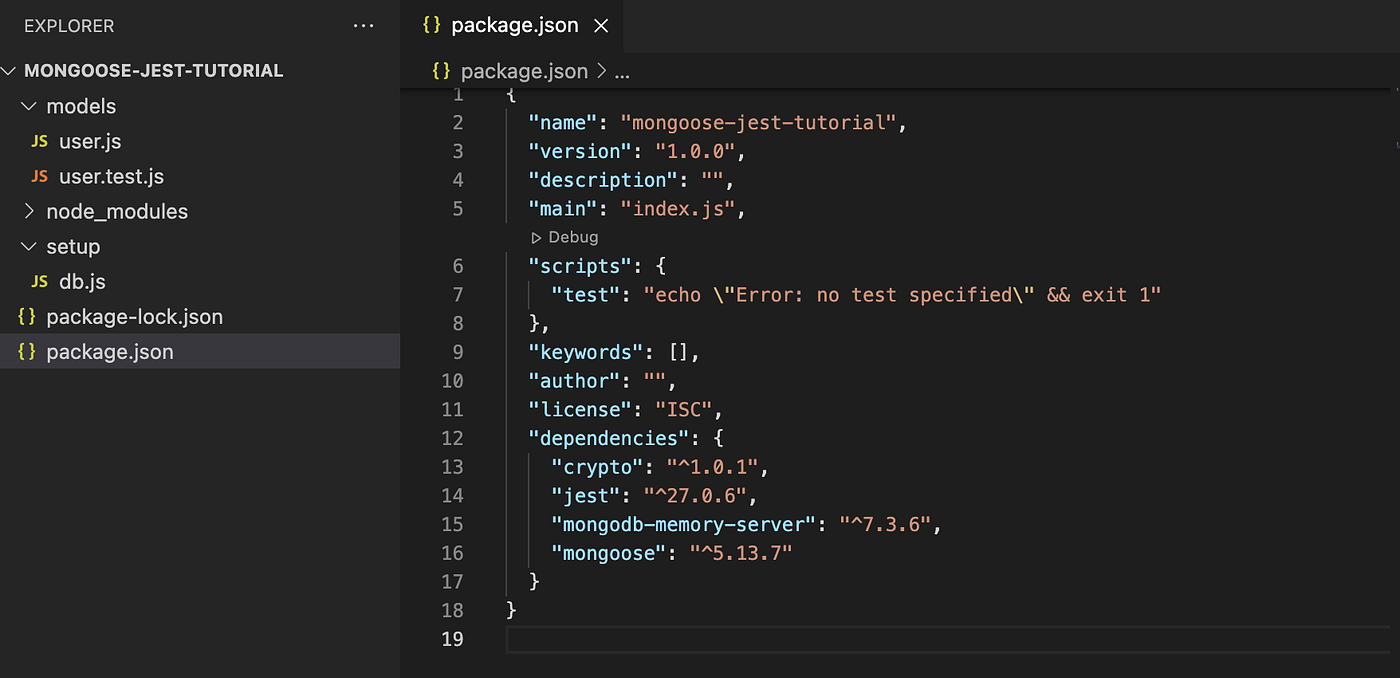Image resolution: width=1400 pixels, height=678 pixels.
Task: Select the package.json editor tab
Action: [x=511, y=26]
